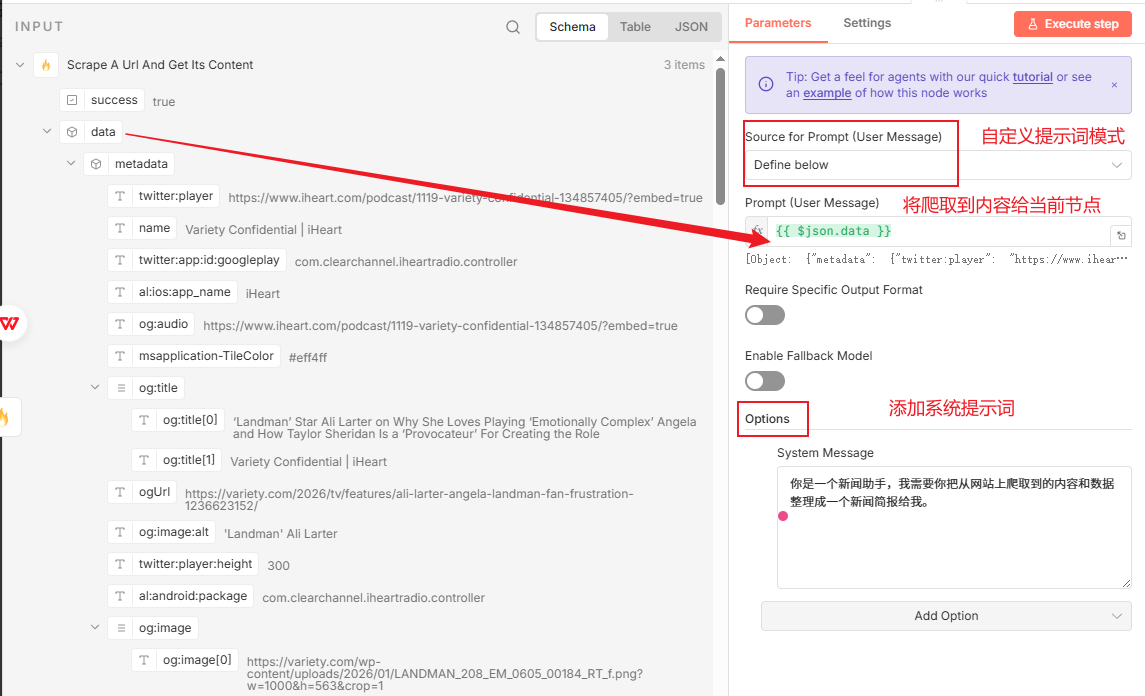The image size is (1145, 696).
Task: Open the Add Option dropdown
Action: (946, 616)
